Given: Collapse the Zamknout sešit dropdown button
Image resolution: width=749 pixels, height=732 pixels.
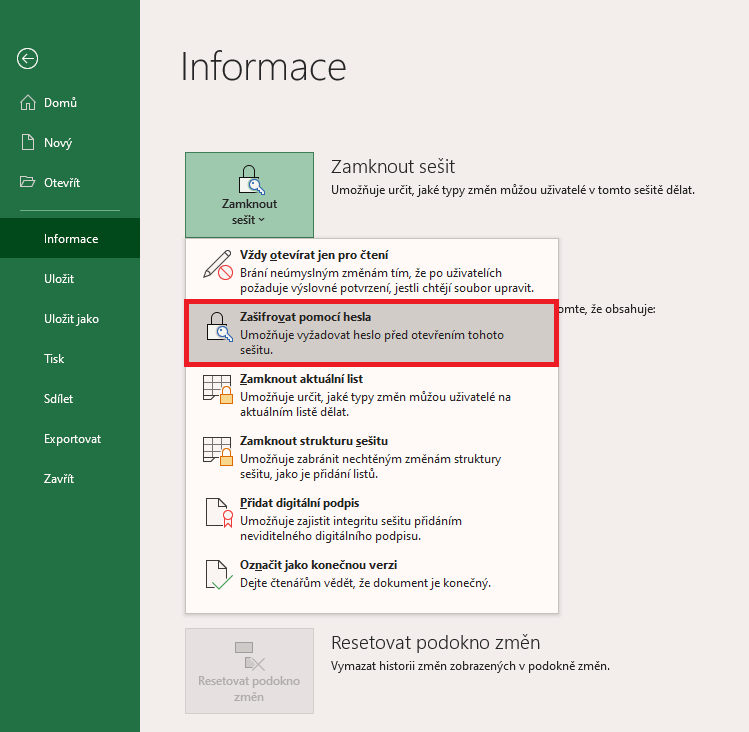Looking at the screenshot, I should tap(249, 195).
